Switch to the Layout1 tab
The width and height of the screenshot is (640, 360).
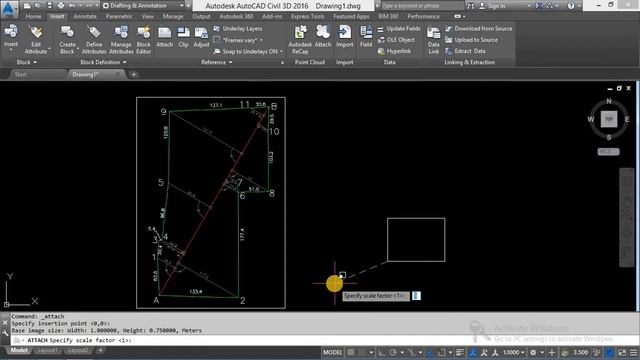coord(47,350)
